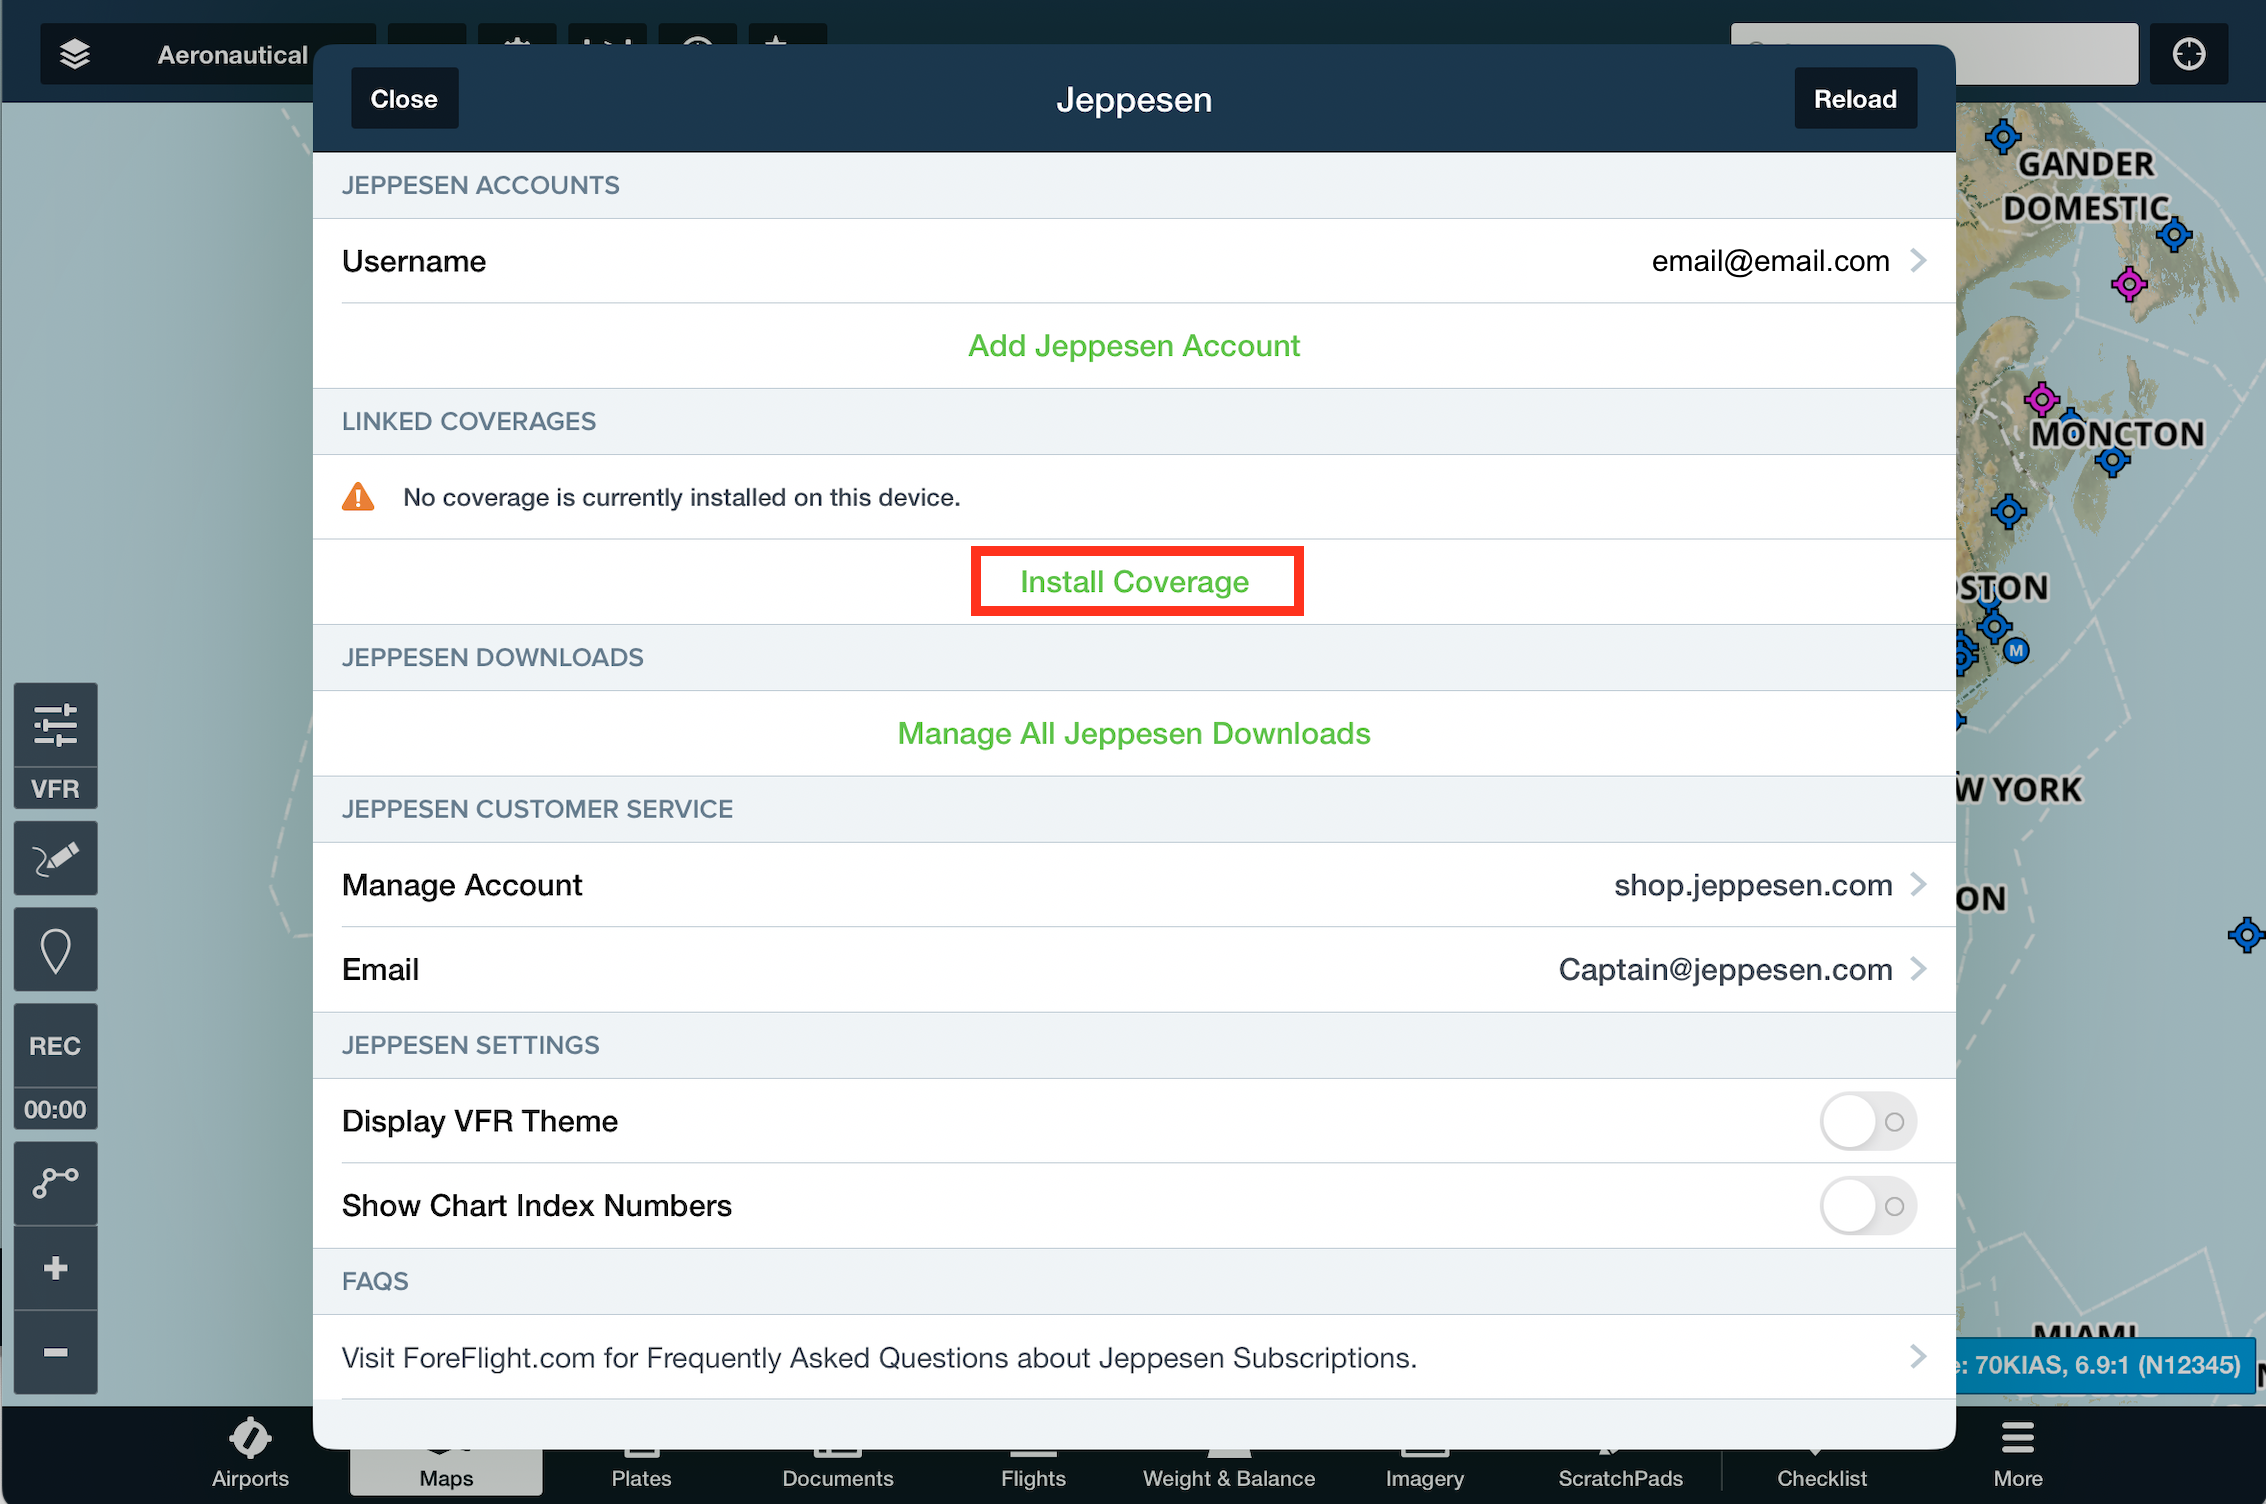Switch to the Plates tab
The height and width of the screenshot is (1504, 2266).
click(641, 1472)
